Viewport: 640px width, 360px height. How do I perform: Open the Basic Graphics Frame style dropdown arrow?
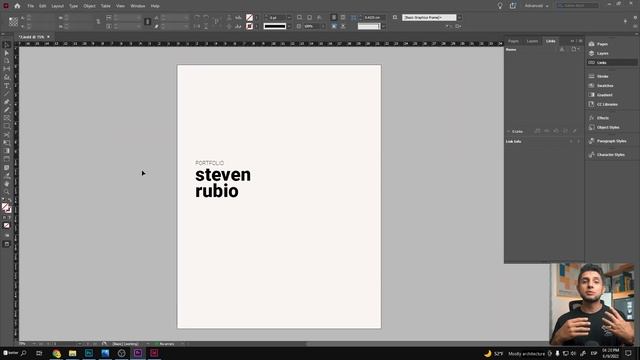click(x=459, y=18)
